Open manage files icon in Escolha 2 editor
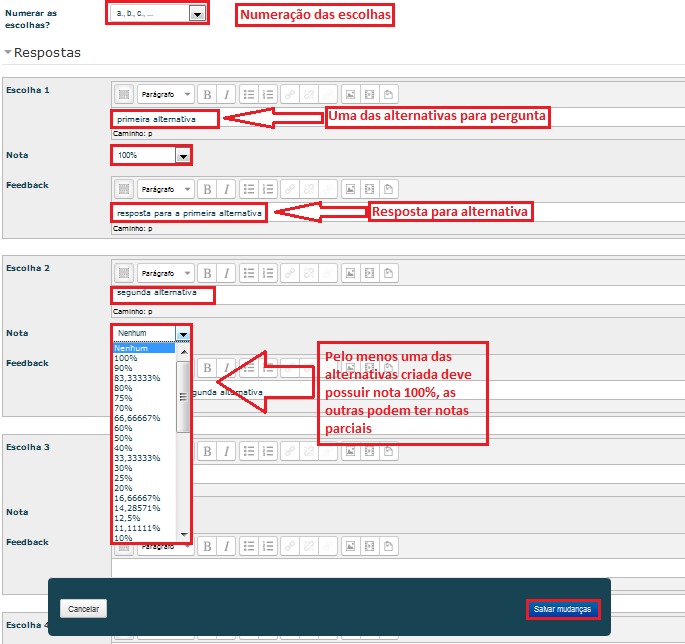 pyautogui.click(x=388, y=272)
